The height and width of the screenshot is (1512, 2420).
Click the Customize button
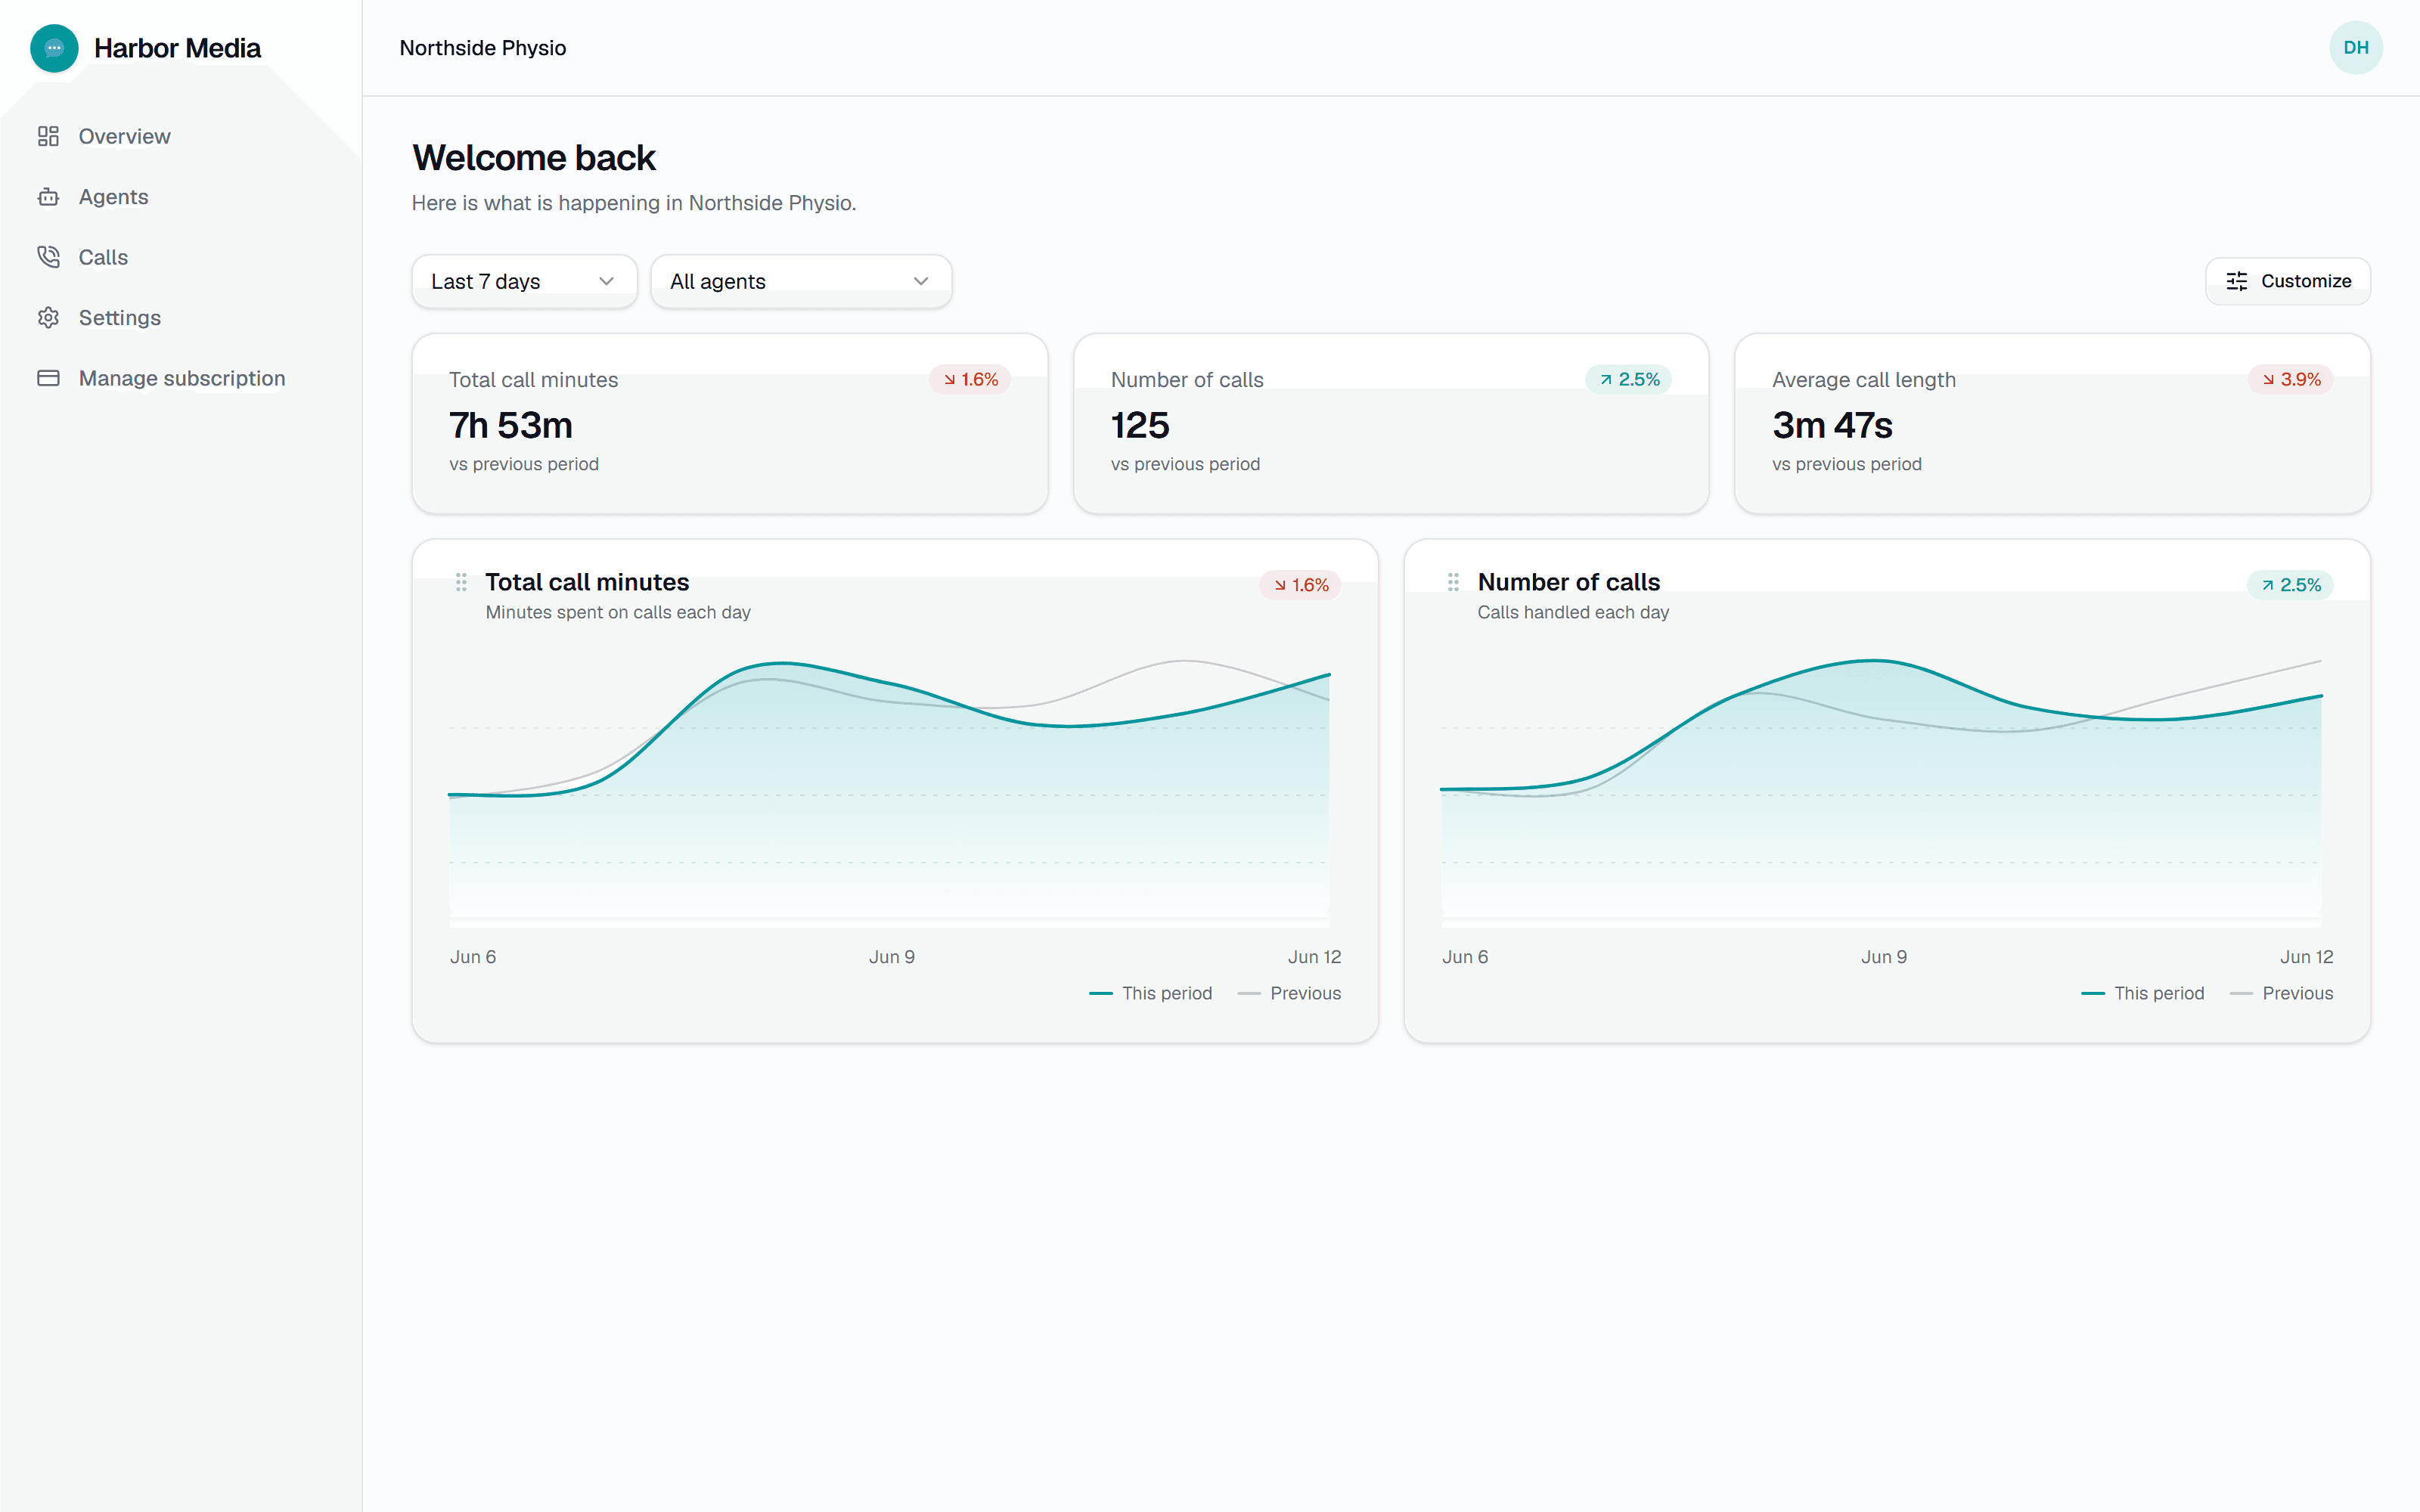tap(2288, 281)
